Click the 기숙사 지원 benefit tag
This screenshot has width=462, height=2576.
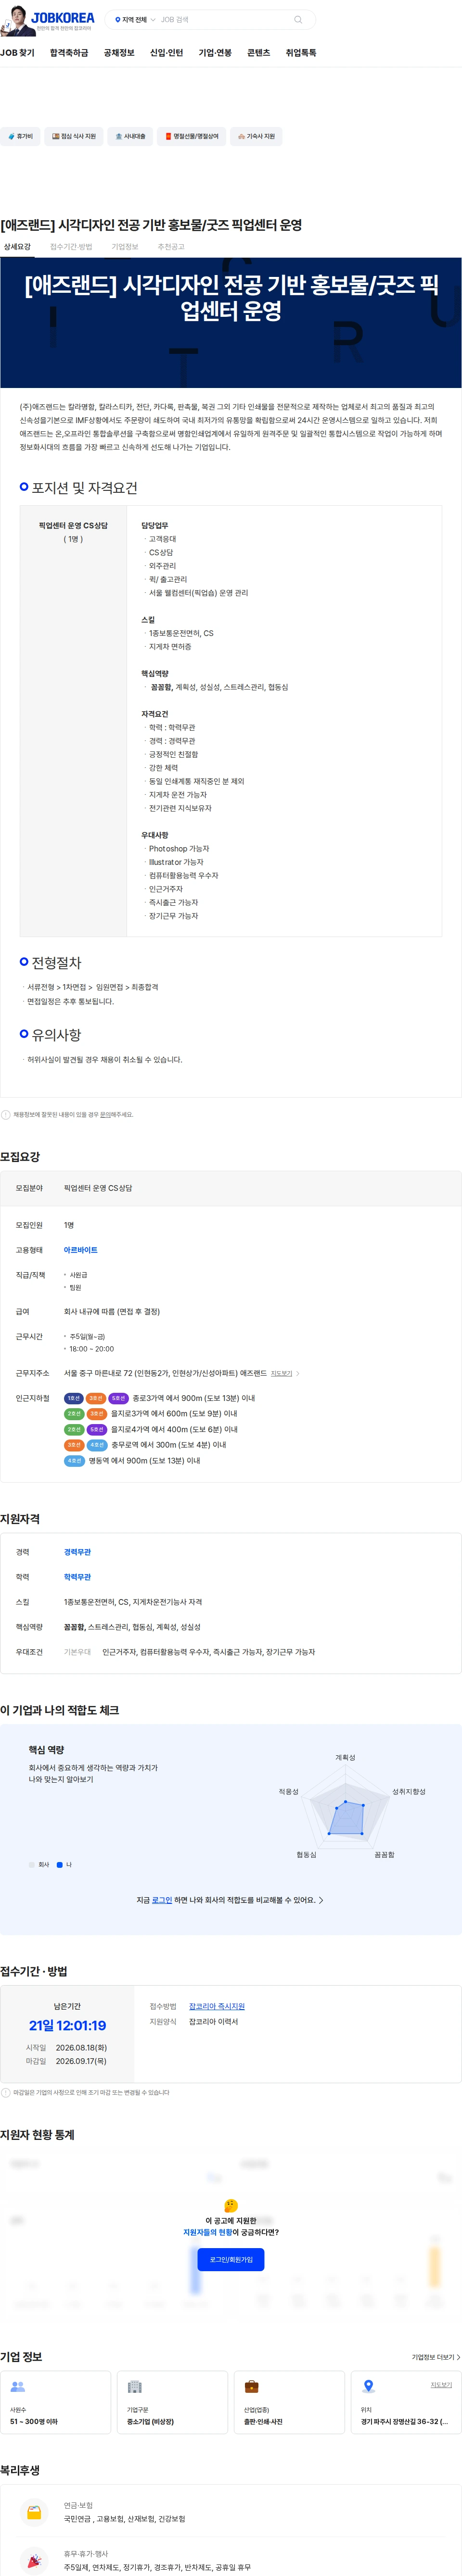pos(256,136)
